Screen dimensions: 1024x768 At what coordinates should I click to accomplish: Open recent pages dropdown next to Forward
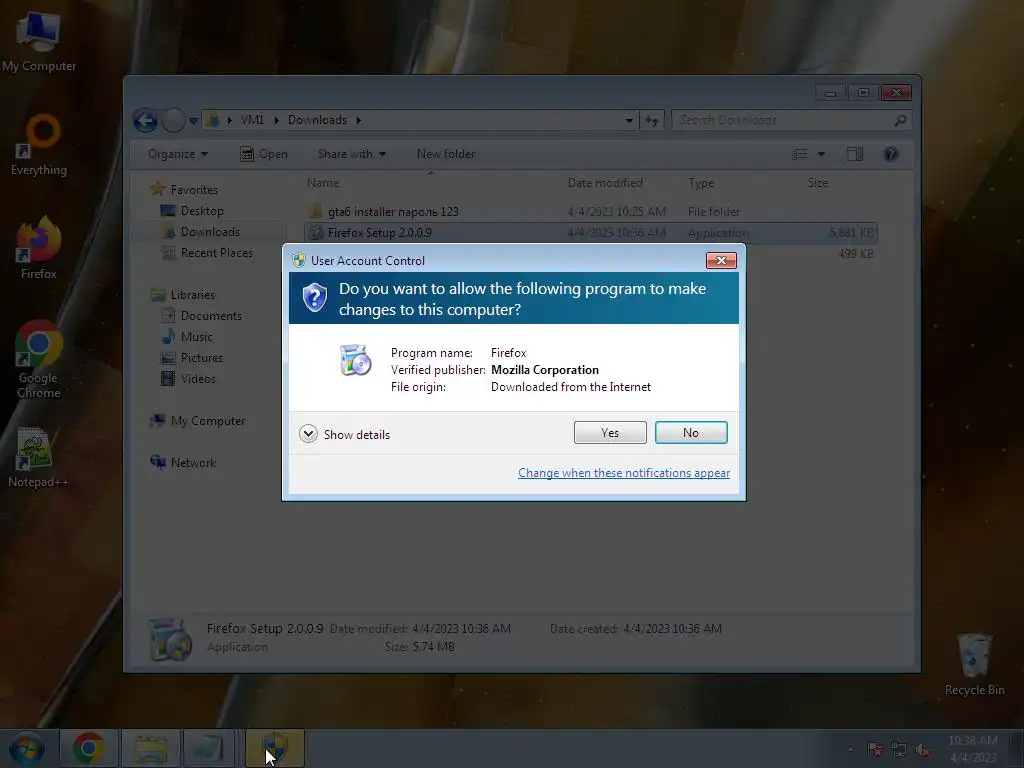(x=193, y=121)
